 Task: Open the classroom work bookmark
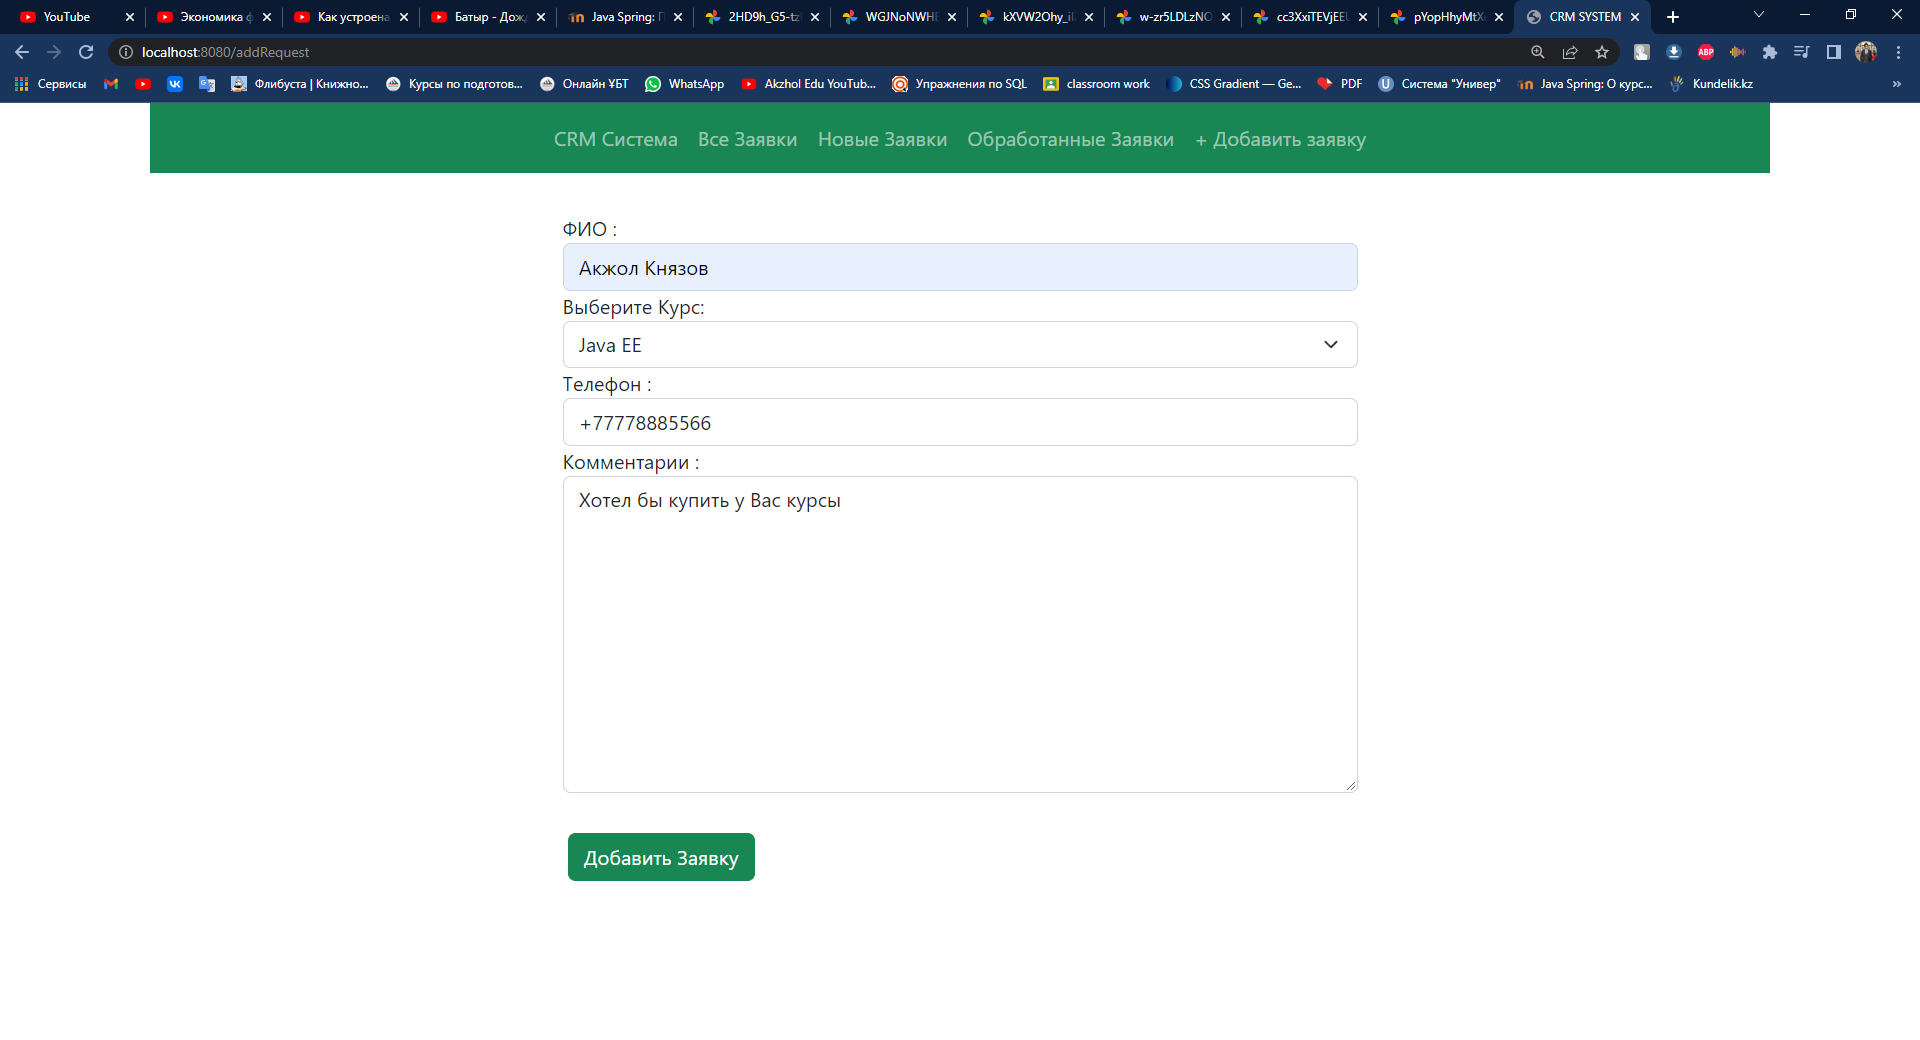[x=1096, y=84]
